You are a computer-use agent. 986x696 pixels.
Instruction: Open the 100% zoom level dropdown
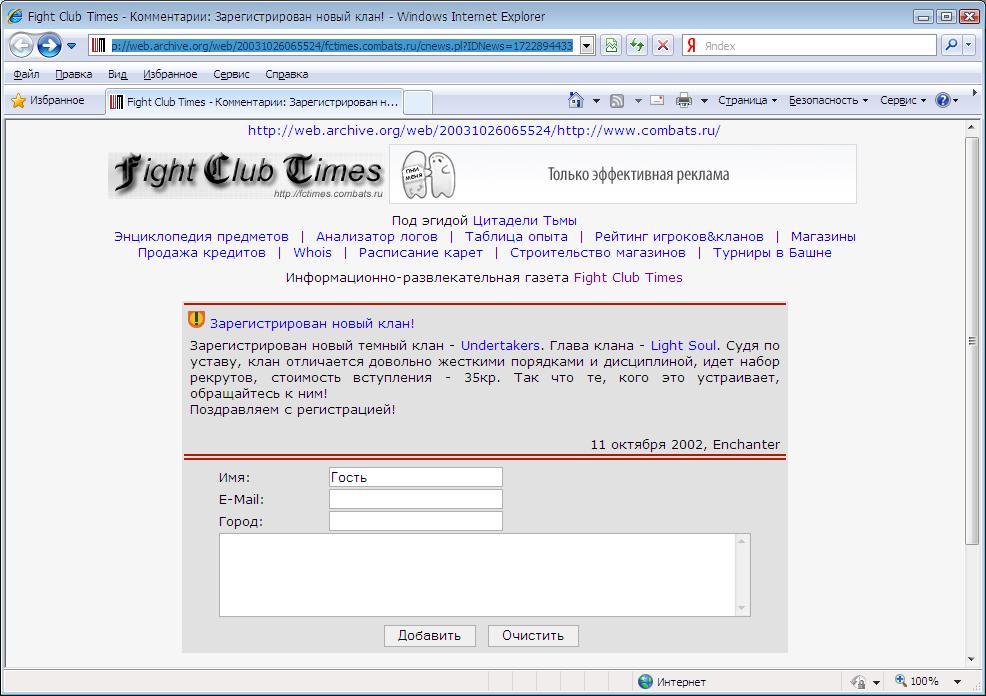(x=958, y=682)
